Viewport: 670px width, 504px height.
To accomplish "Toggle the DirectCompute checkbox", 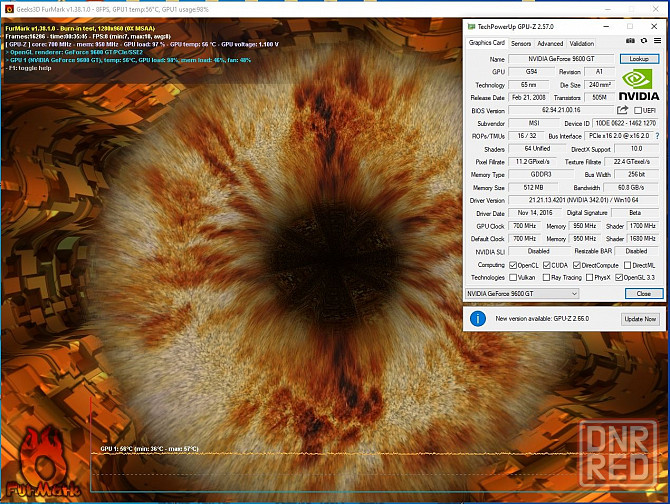I will coord(577,265).
